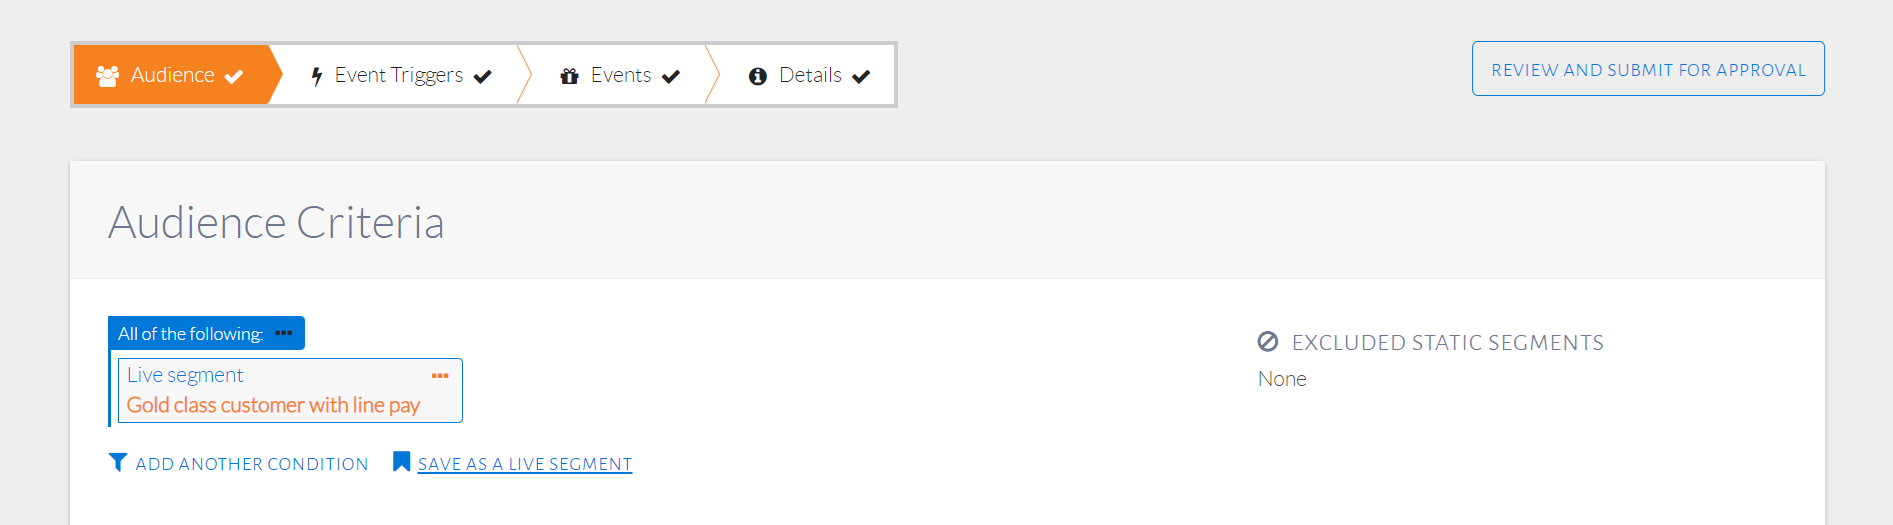The image size is (1893, 525).
Task: Click the bookmark icon beside Save
Action: [401, 462]
